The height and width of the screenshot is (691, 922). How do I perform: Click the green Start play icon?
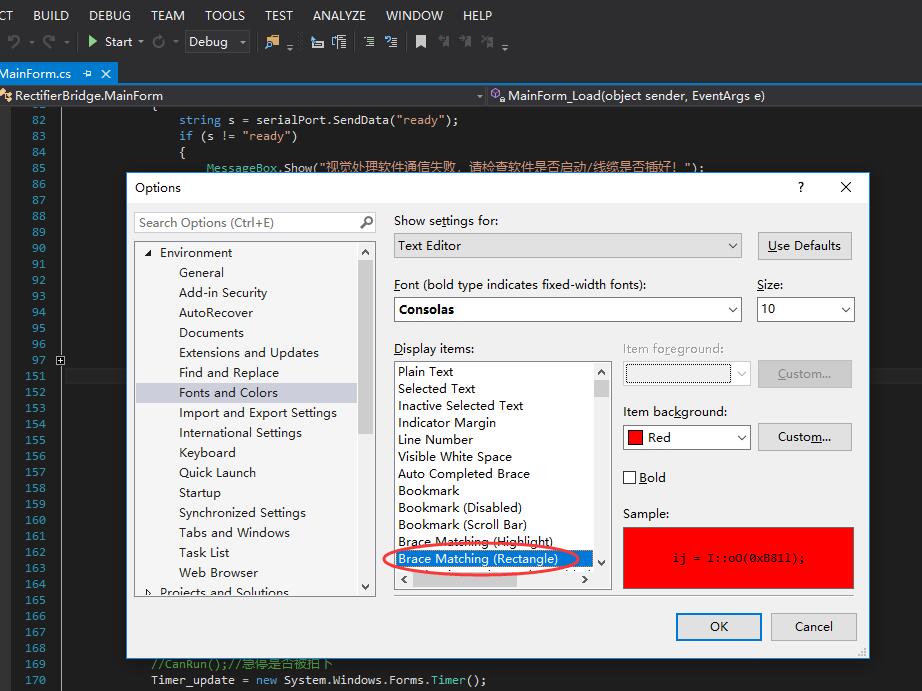pyautogui.click(x=92, y=41)
